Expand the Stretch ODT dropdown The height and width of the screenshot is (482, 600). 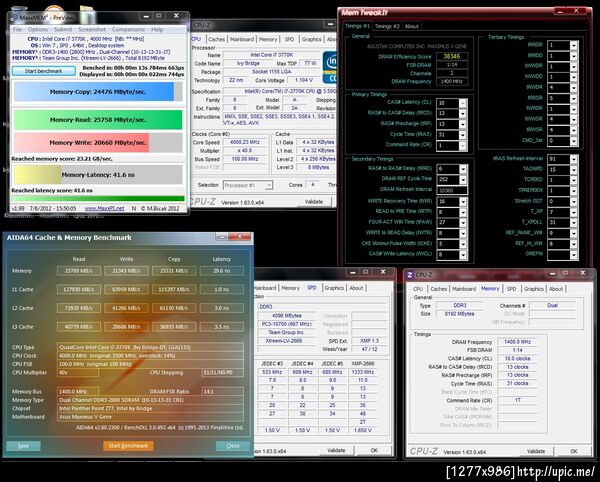click(x=573, y=202)
